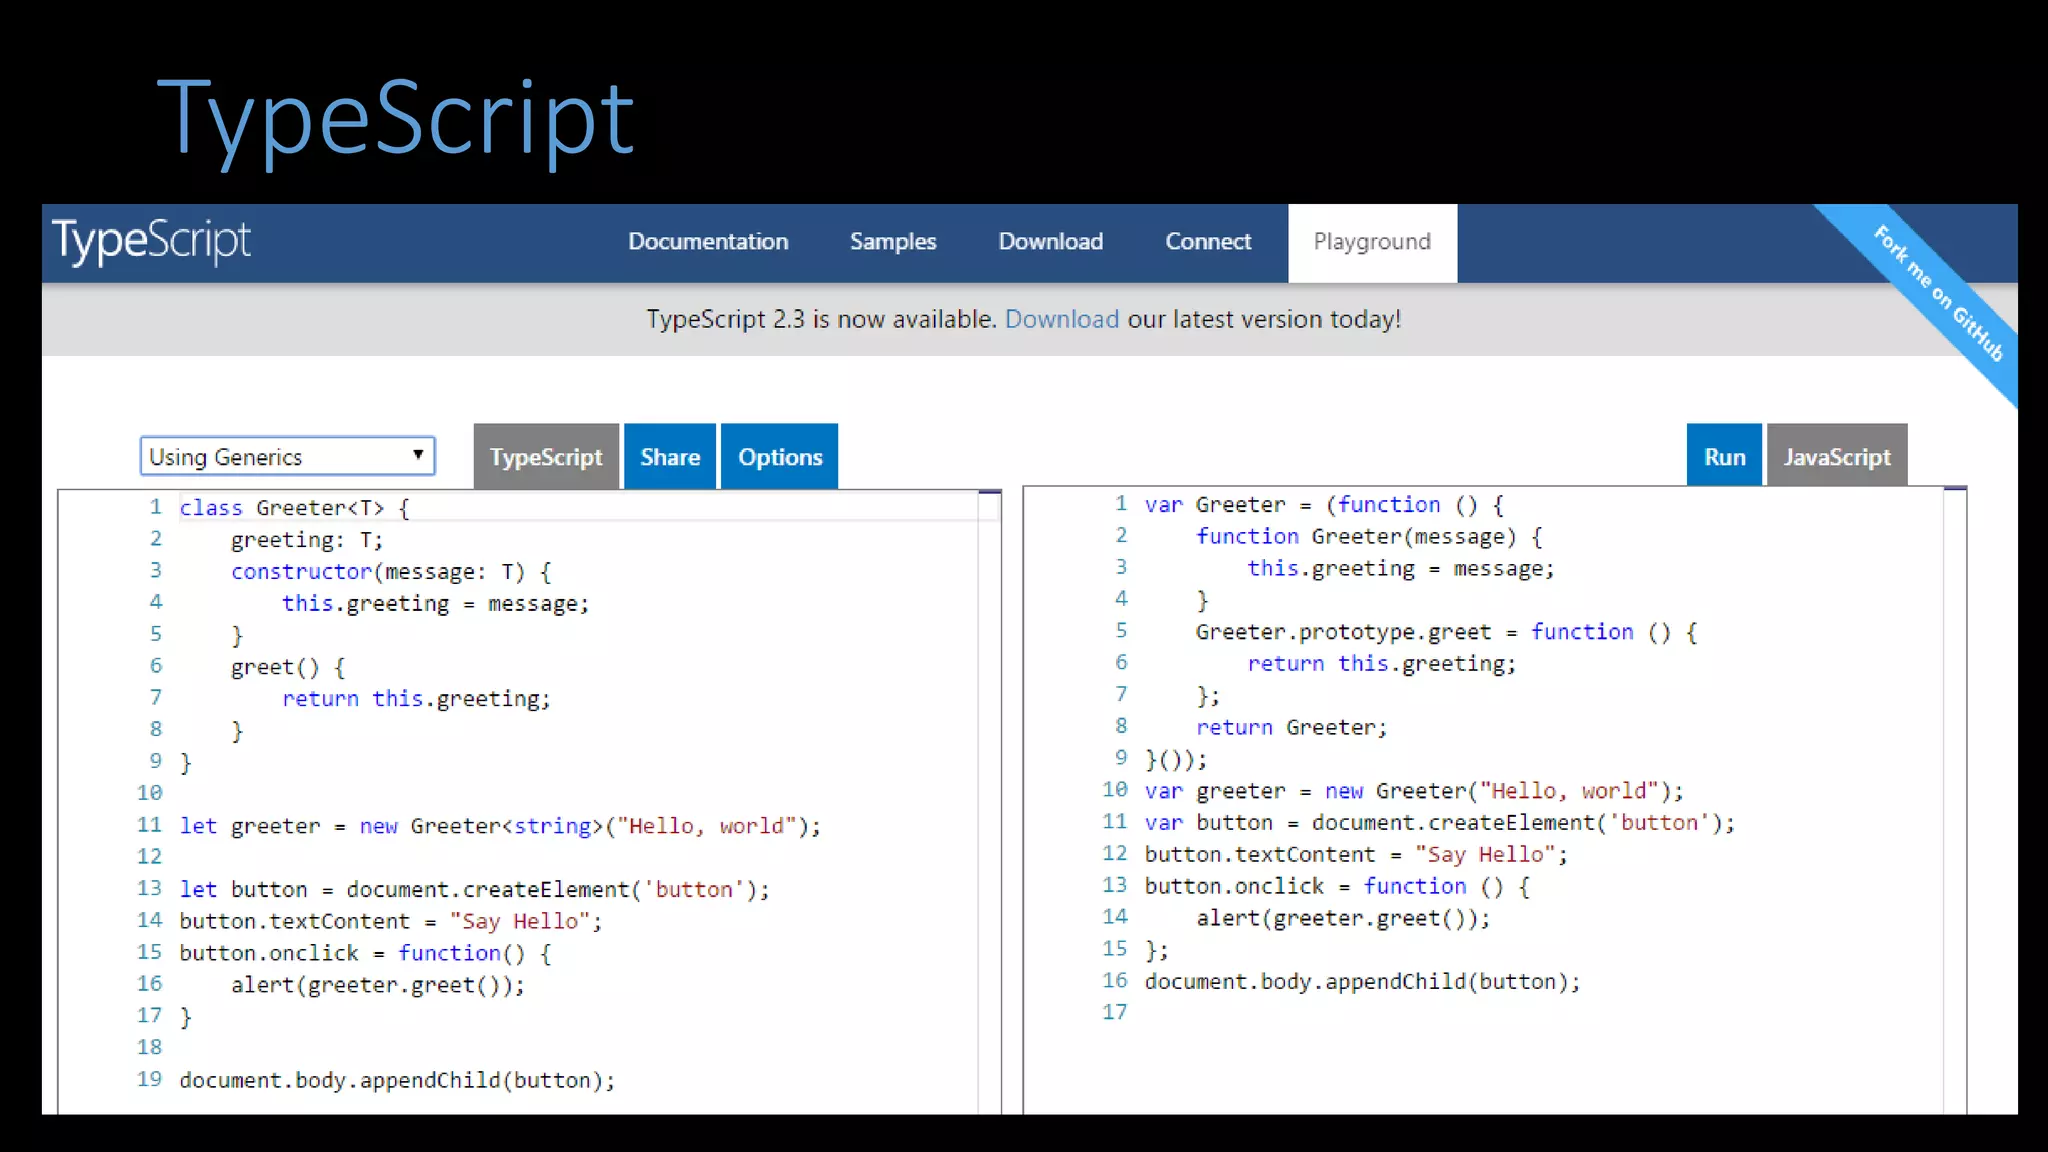Click the Share button
The image size is (2048, 1152).
[x=670, y=457]
